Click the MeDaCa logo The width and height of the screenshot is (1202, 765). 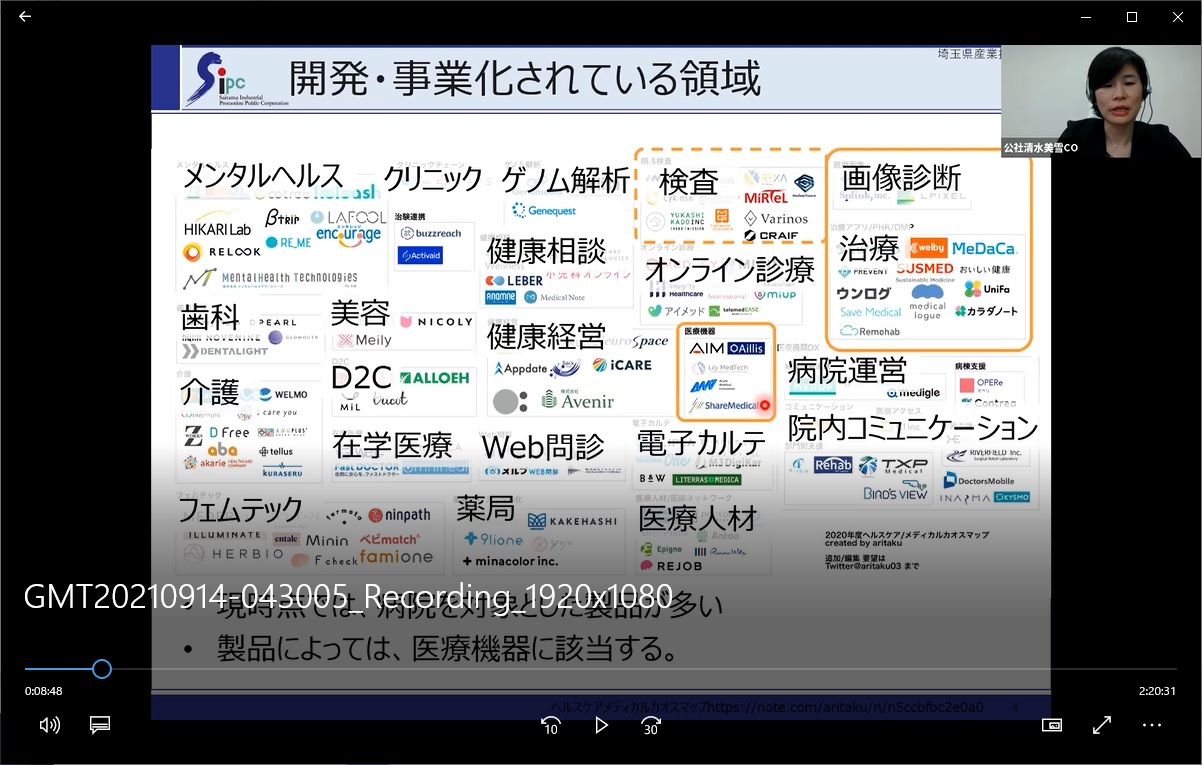(984, 248)
